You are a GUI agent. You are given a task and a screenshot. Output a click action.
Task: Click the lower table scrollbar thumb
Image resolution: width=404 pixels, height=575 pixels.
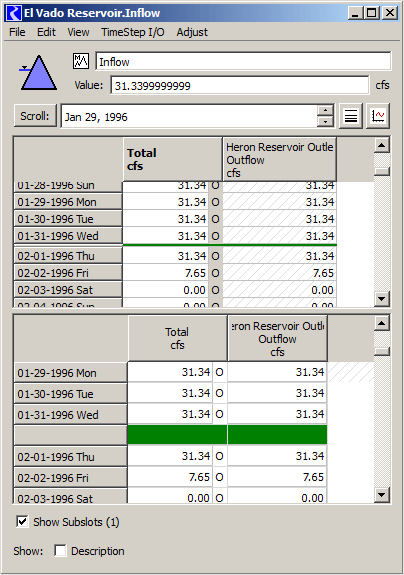[382, 351]
